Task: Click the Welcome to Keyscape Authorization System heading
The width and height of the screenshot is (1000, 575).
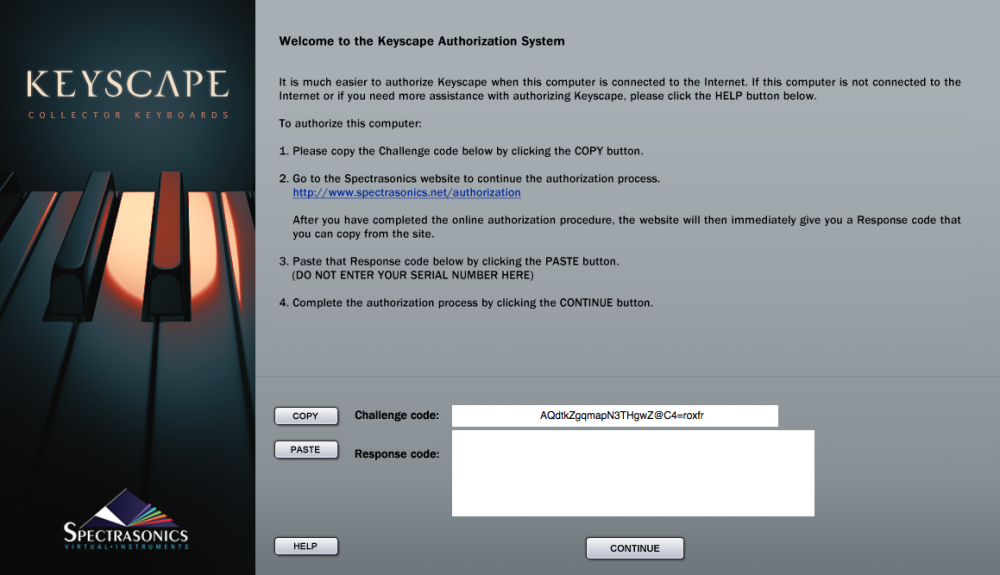Action: [422, 41]
